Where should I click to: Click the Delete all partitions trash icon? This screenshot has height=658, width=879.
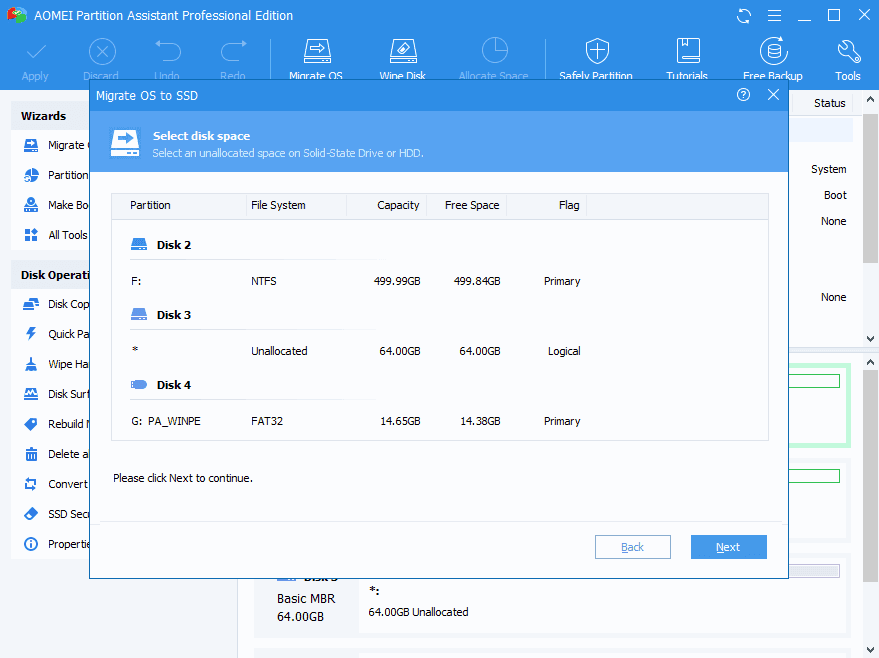click(31, 454)
